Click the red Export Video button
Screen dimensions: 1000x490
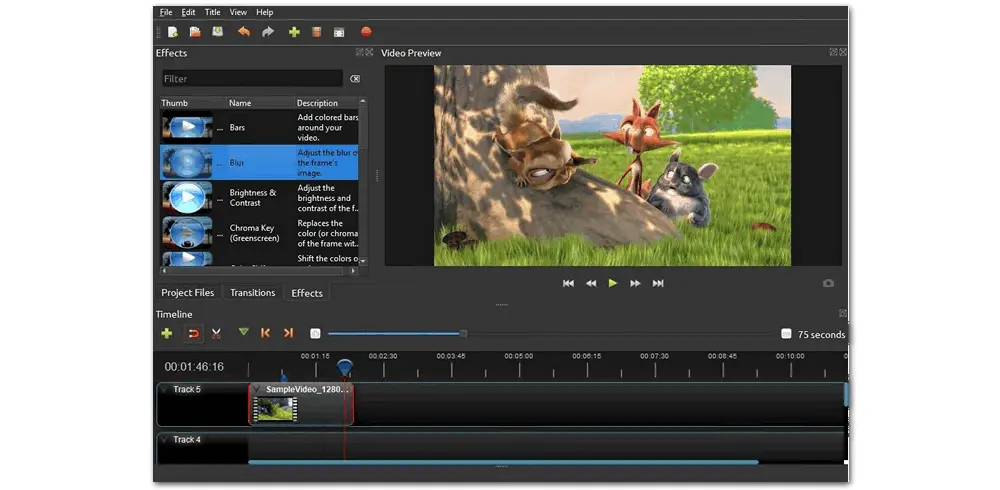coord(366,31)
